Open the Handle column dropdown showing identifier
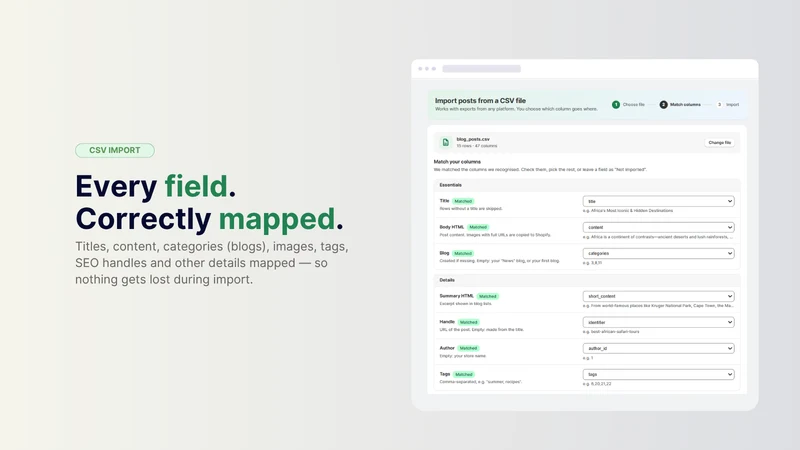This screenshot has height=450, width=800. pos(659,322)
